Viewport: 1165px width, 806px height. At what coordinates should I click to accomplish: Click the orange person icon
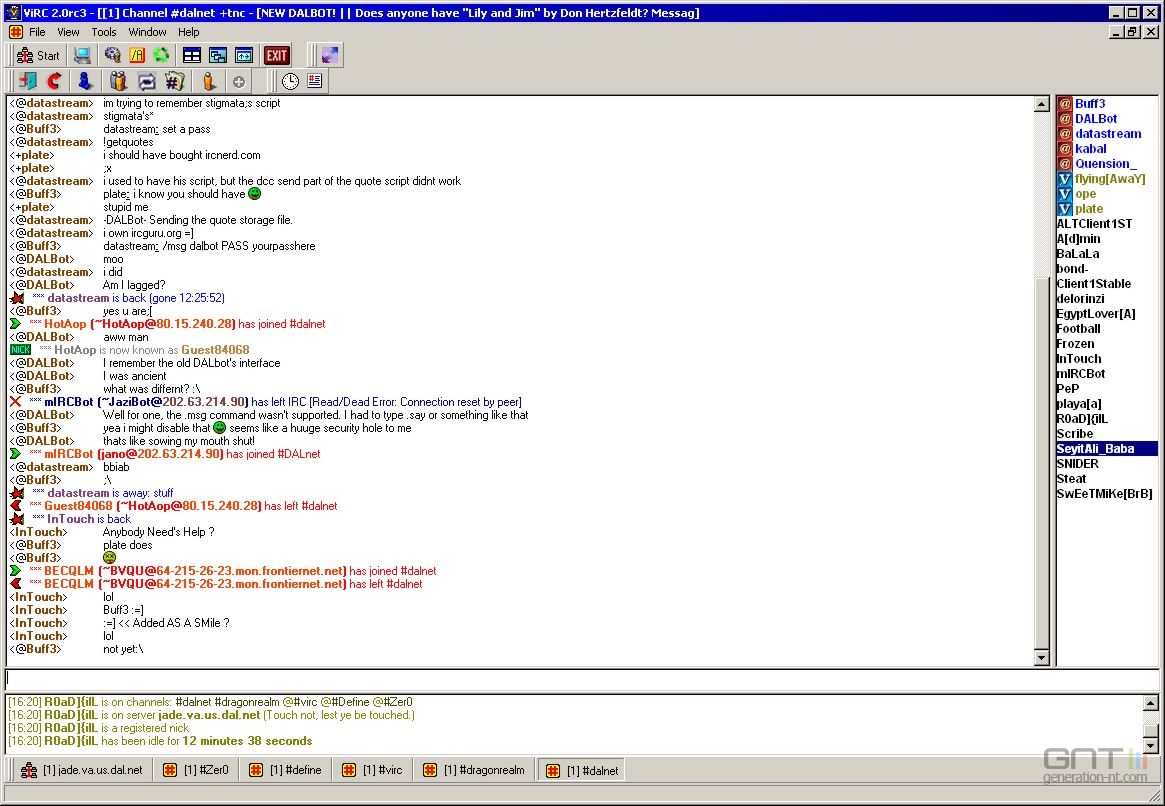click(x=209, y=82)
